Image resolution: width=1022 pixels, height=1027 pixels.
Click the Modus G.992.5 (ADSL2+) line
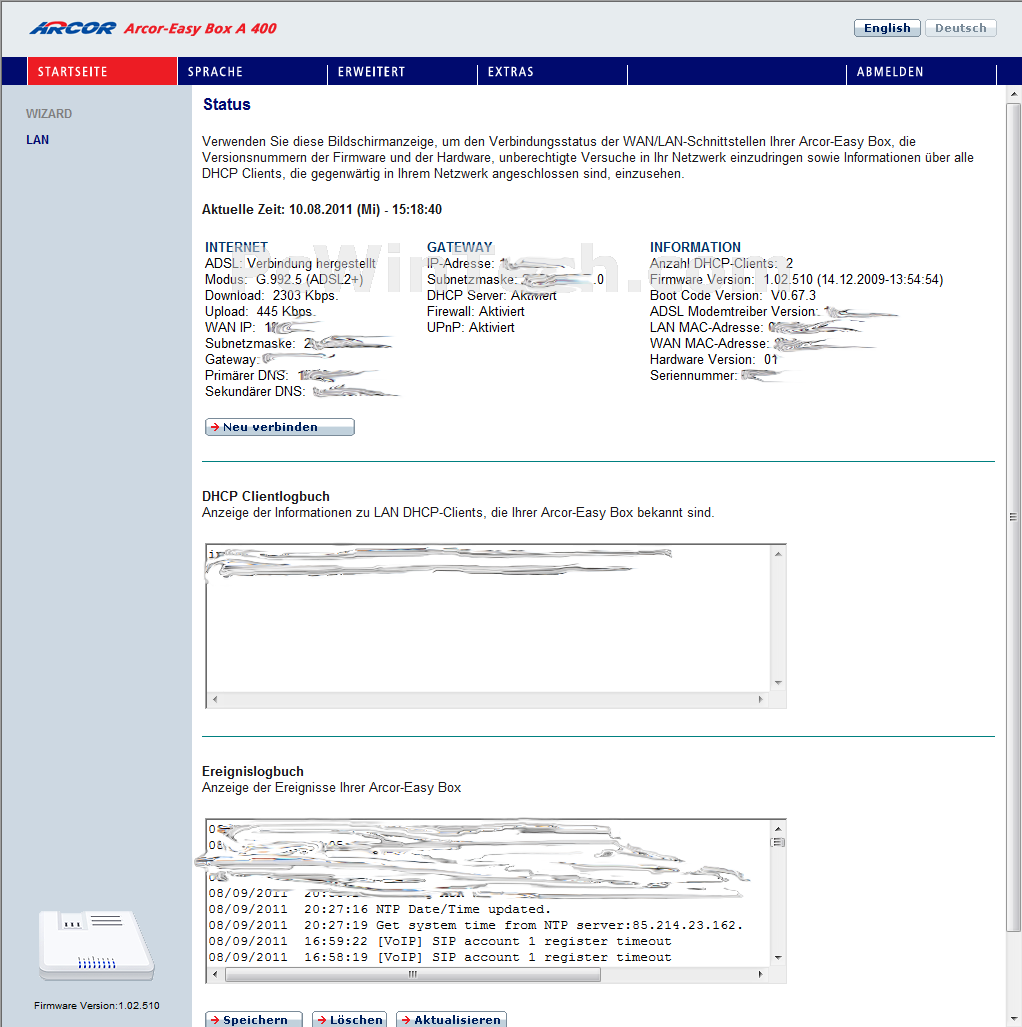pos(284,280)
